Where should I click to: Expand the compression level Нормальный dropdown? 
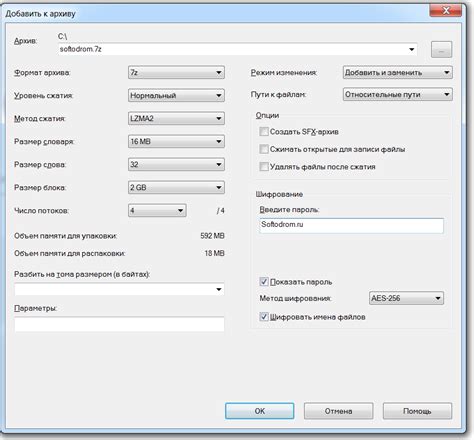pos(176,95)
